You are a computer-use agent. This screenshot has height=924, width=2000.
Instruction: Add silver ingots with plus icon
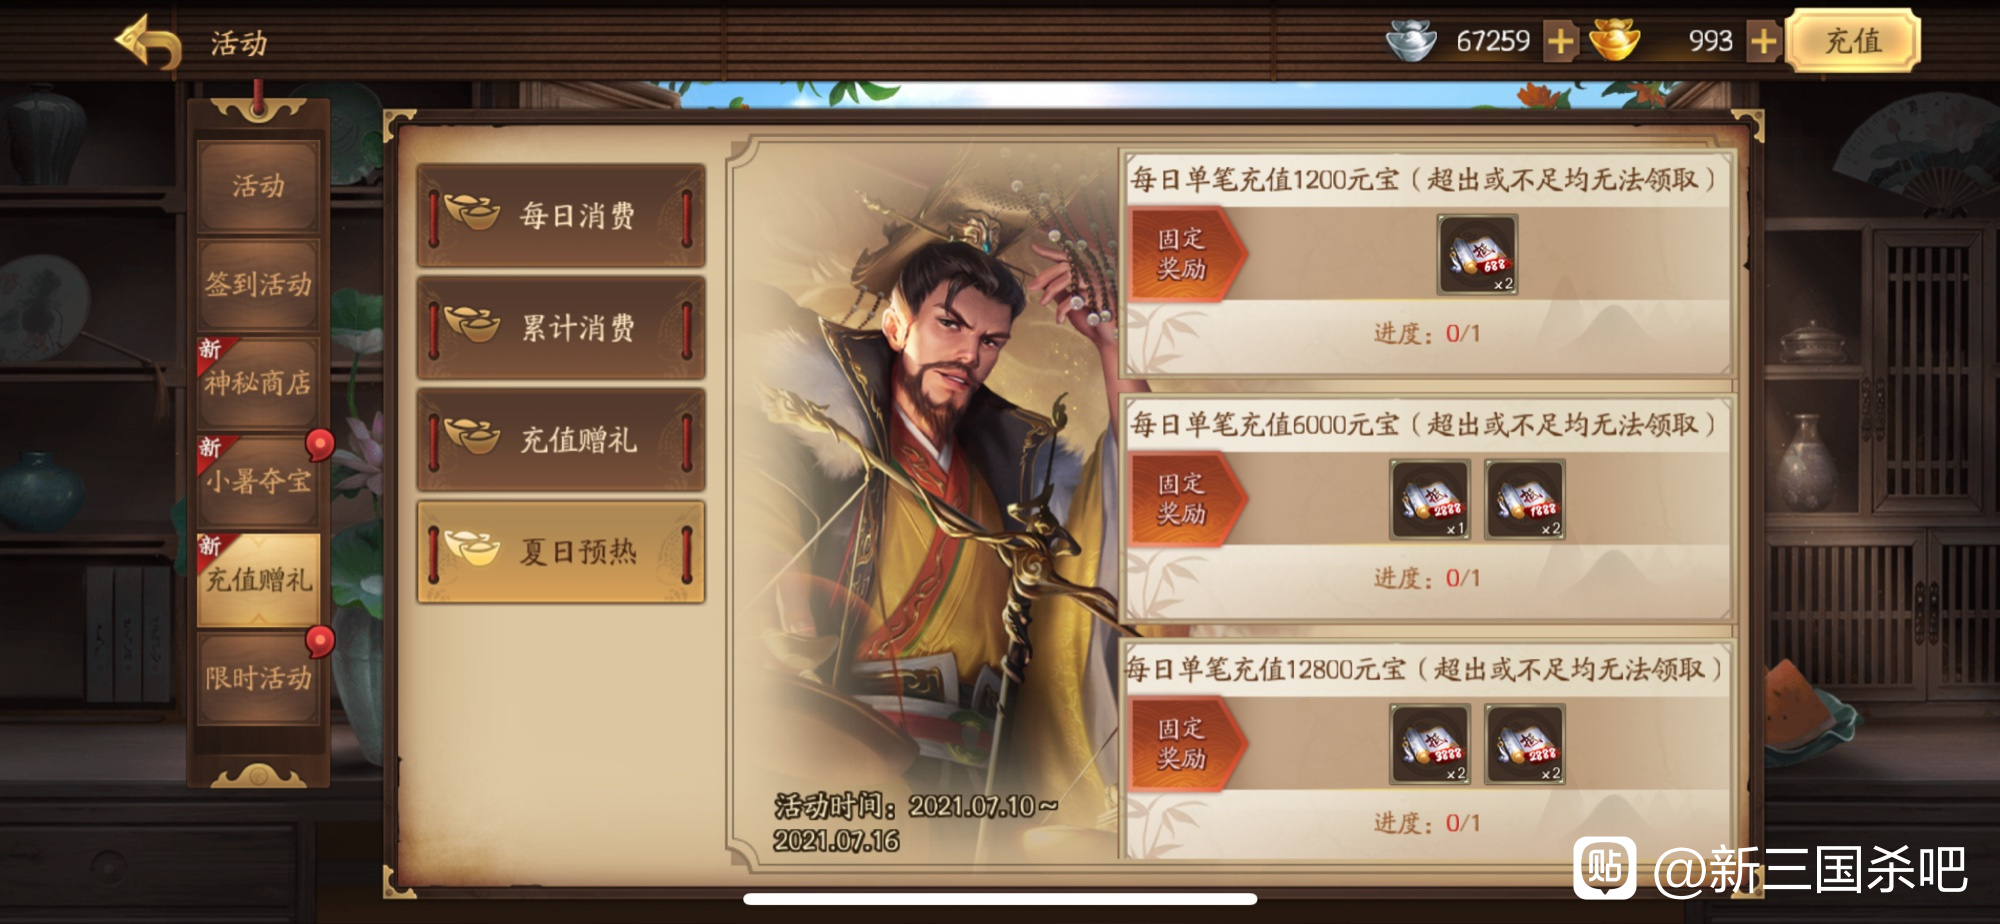(x=1560, y=42)
